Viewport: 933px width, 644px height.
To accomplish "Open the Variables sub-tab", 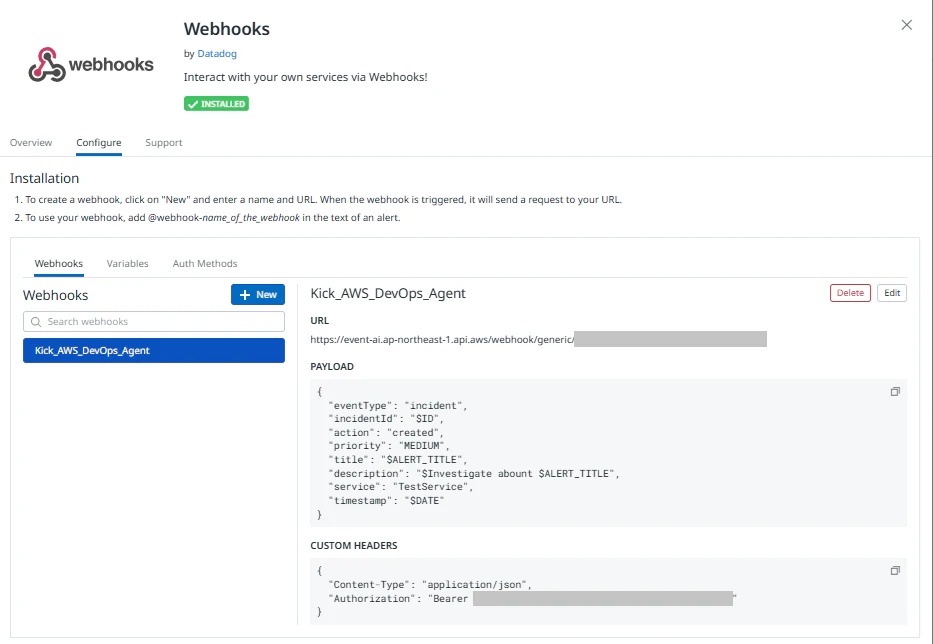I will tap(127, 264).
